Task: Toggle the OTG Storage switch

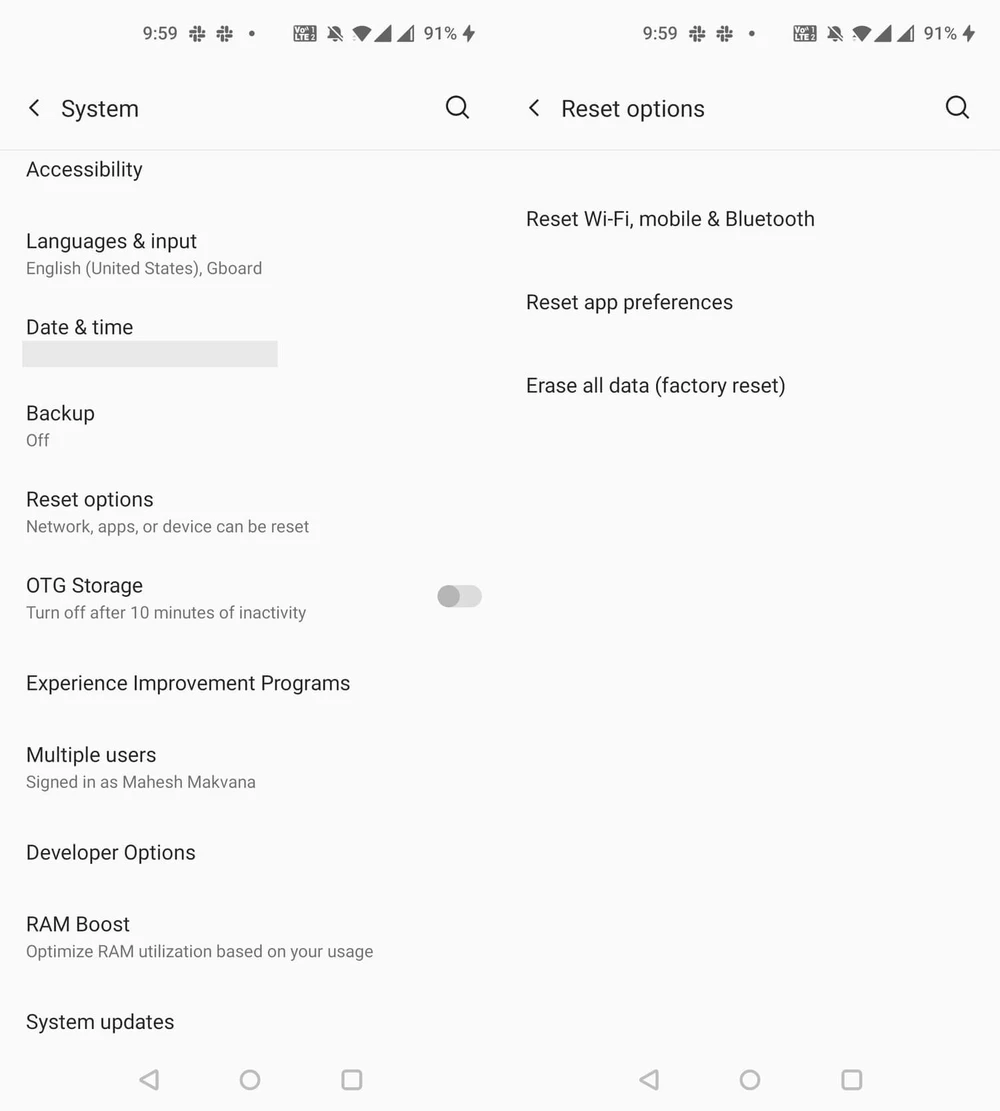Action: click(459, 597)
